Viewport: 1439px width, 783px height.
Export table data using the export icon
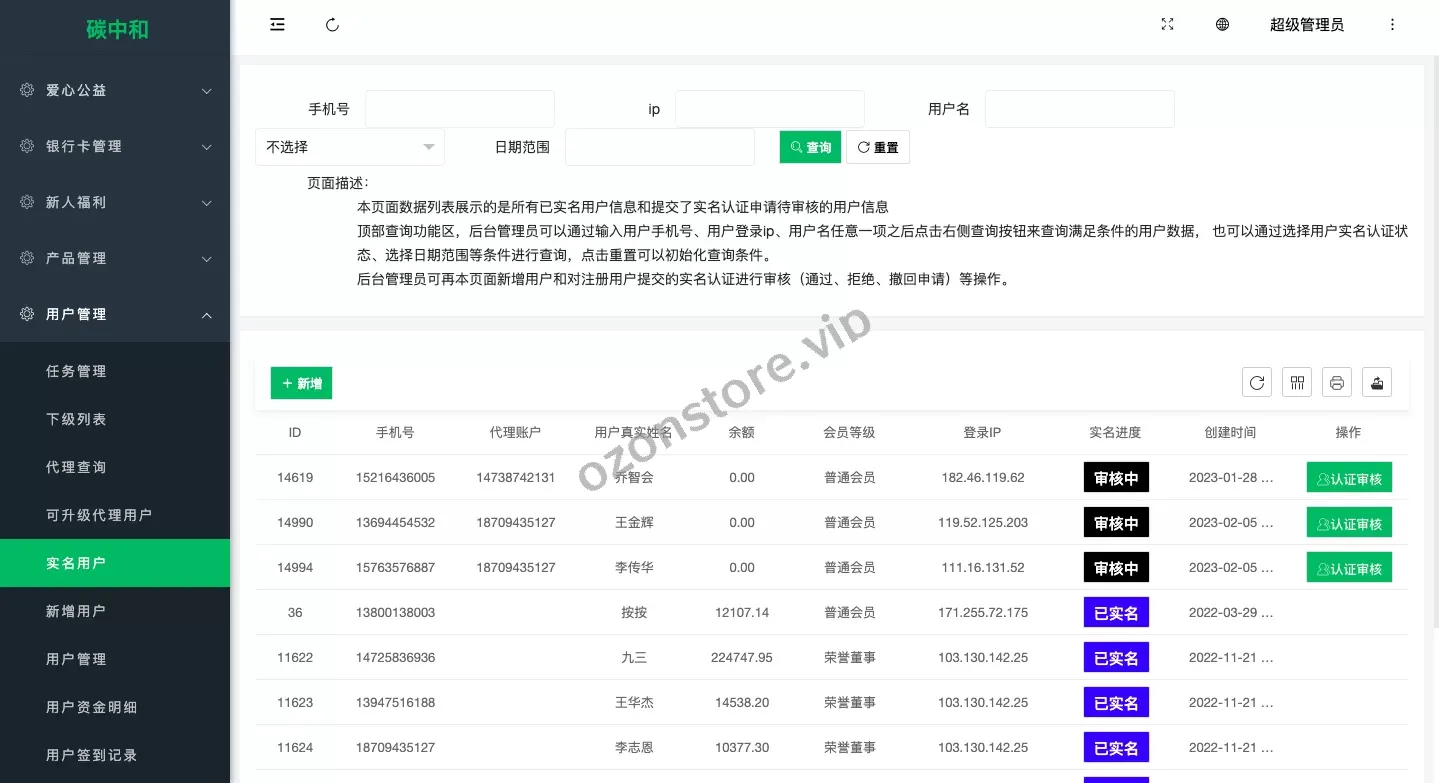click(x=1377, y=382)
